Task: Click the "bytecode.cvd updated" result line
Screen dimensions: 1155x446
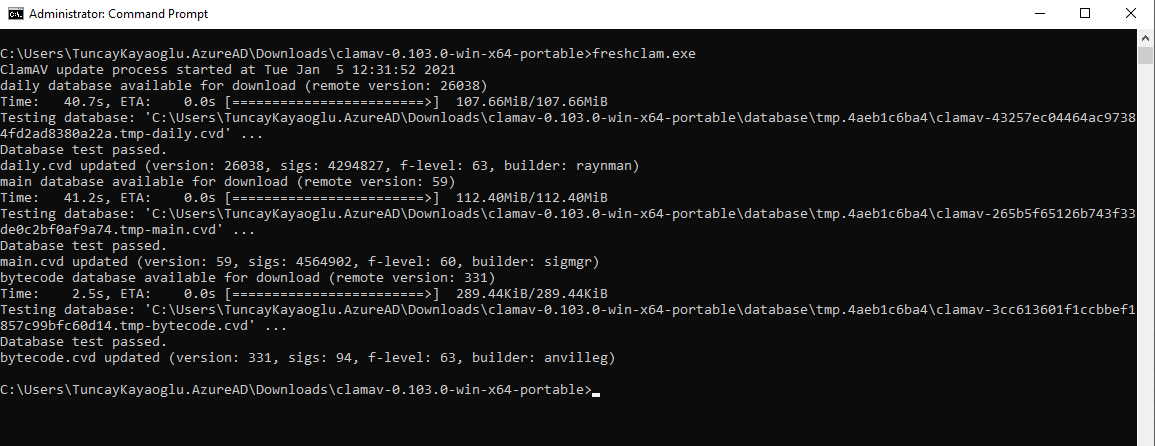Action: (307, 358)
